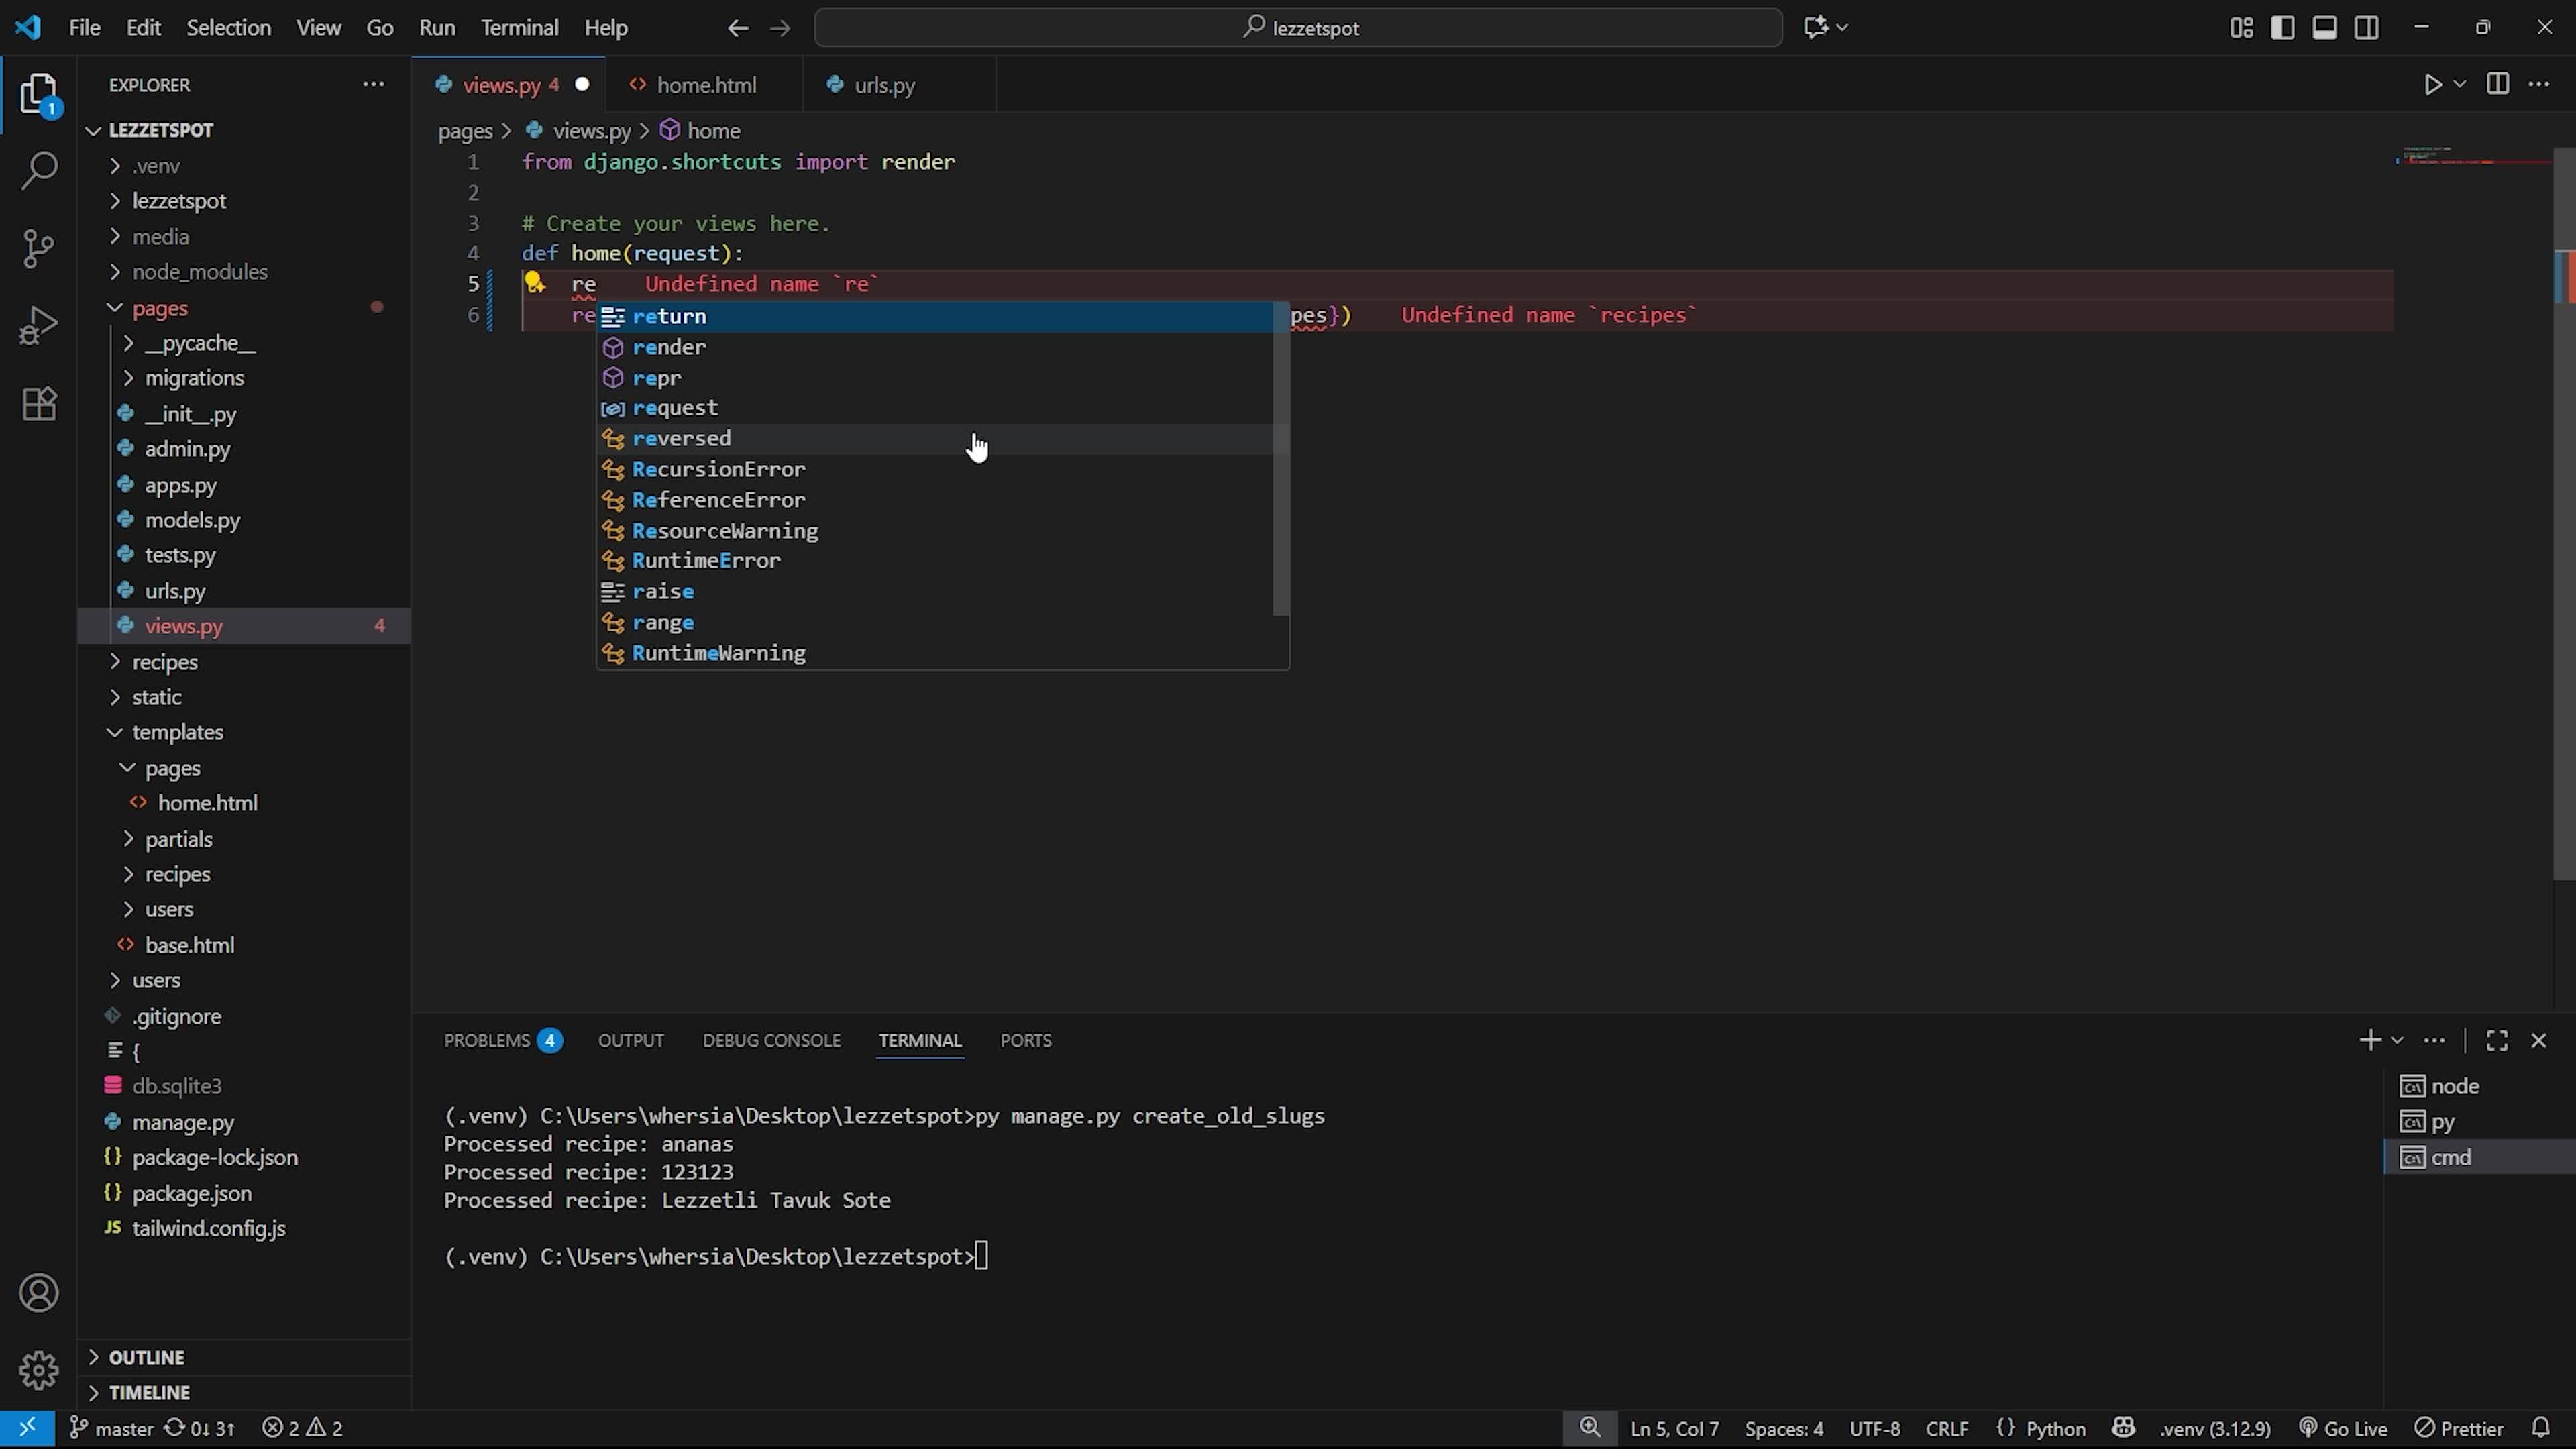The width and height of the screenshot is (2576, 1449).
Task: Run the Python file with play button
Action: click(2432, 85)
